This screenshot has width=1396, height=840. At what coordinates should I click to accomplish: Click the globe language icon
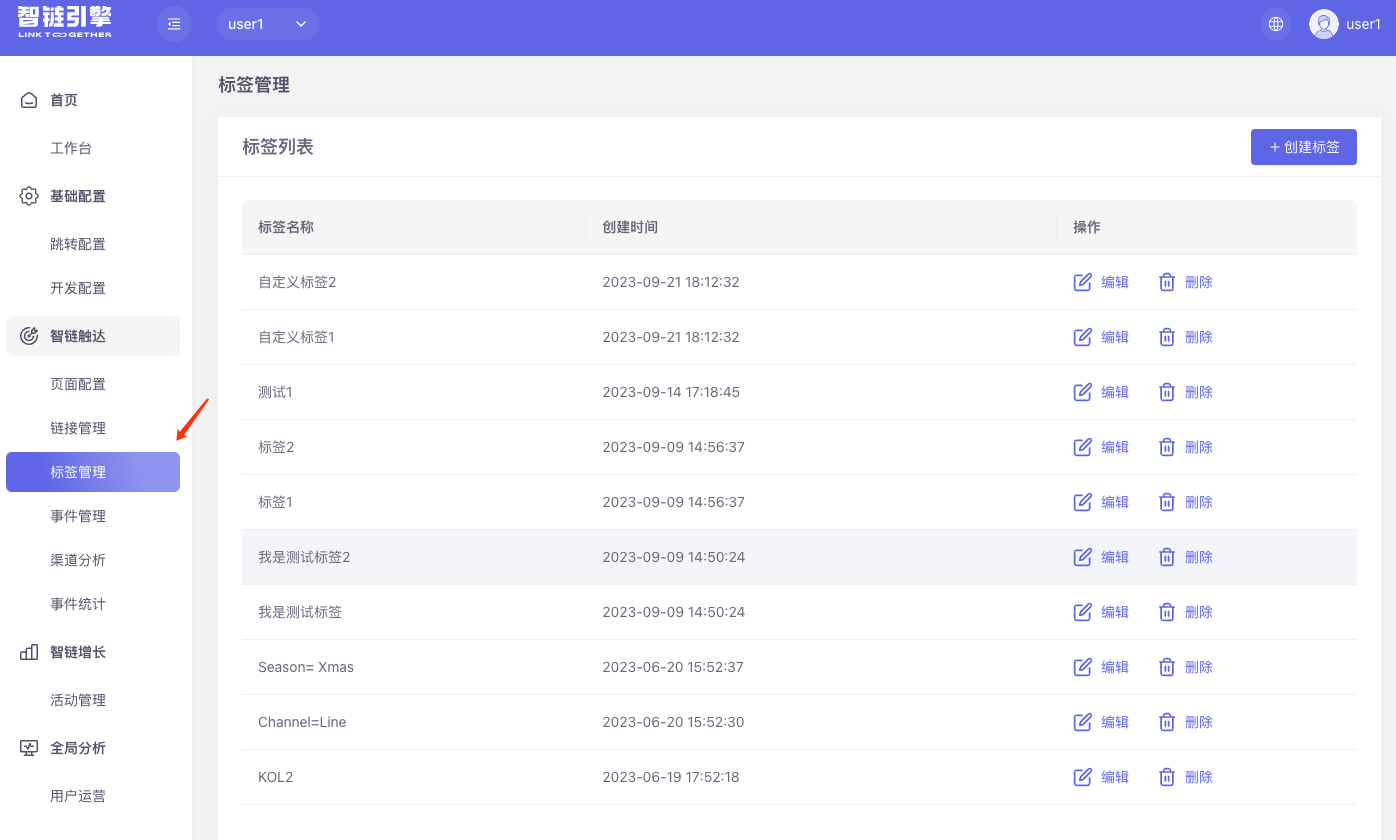point(1275,24)
